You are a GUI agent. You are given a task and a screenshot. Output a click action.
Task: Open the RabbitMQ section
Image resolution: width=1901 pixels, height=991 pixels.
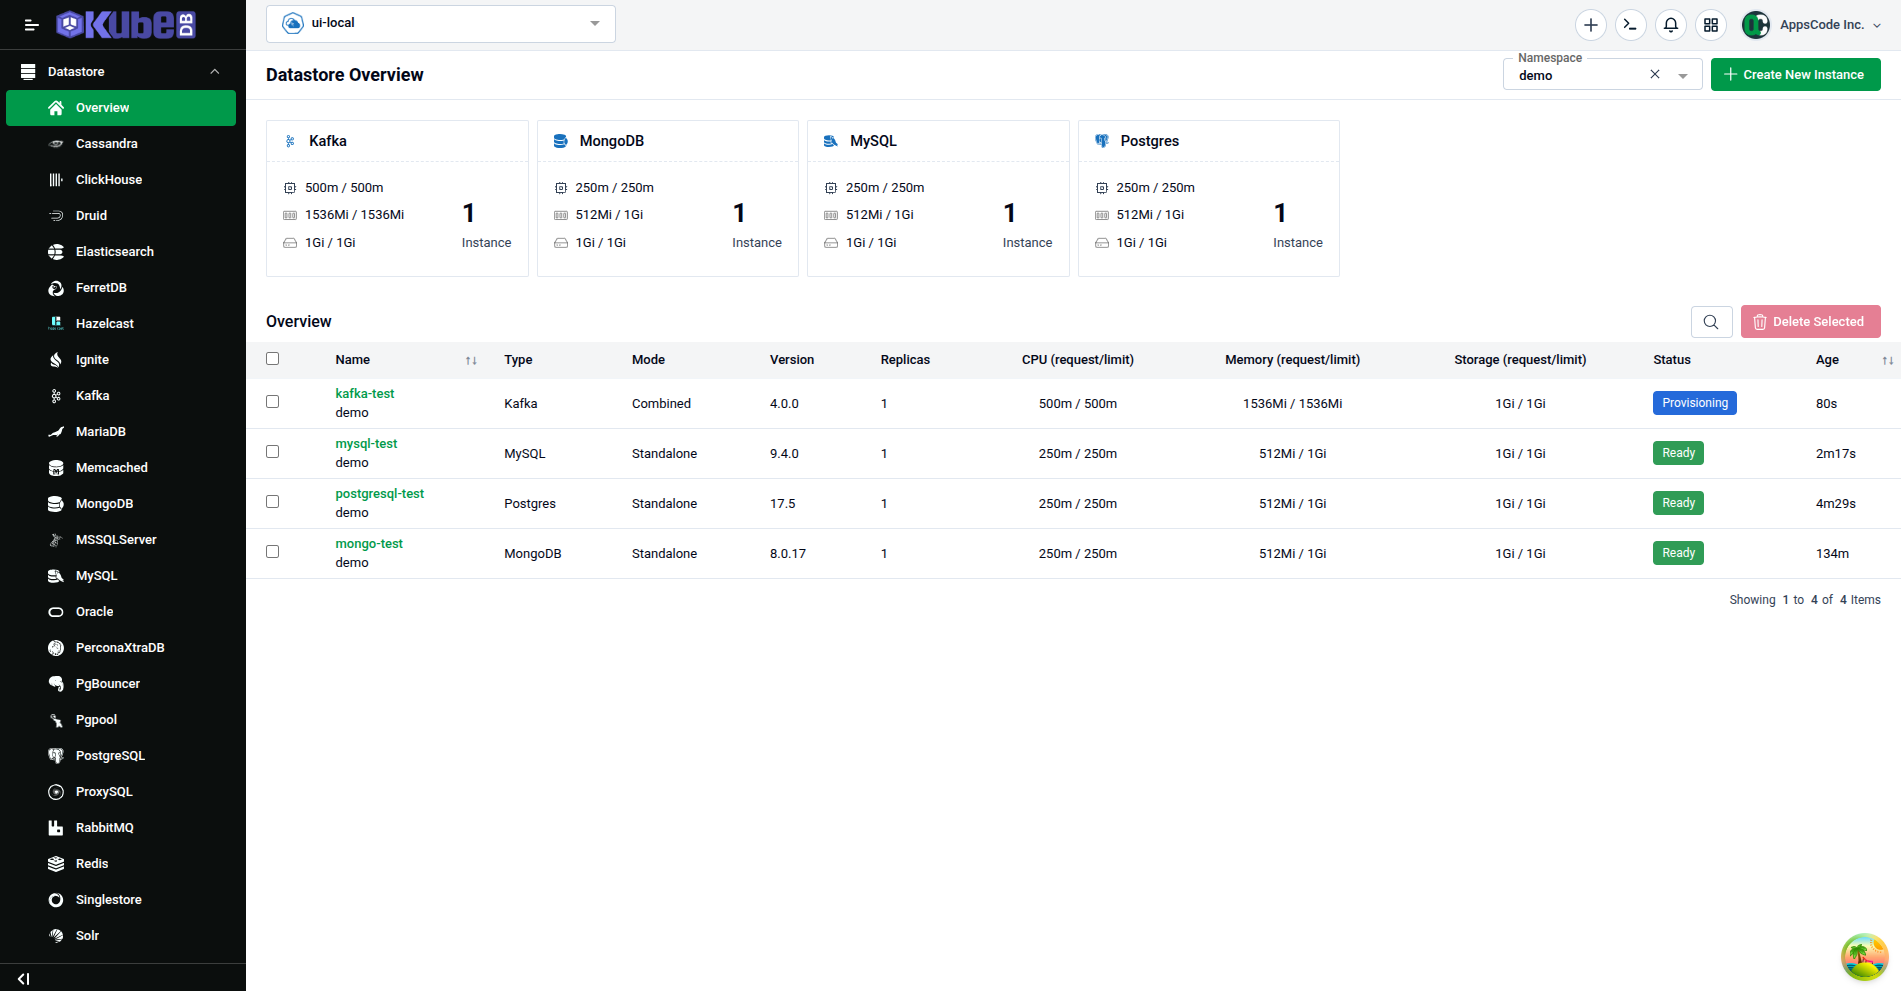104,827
